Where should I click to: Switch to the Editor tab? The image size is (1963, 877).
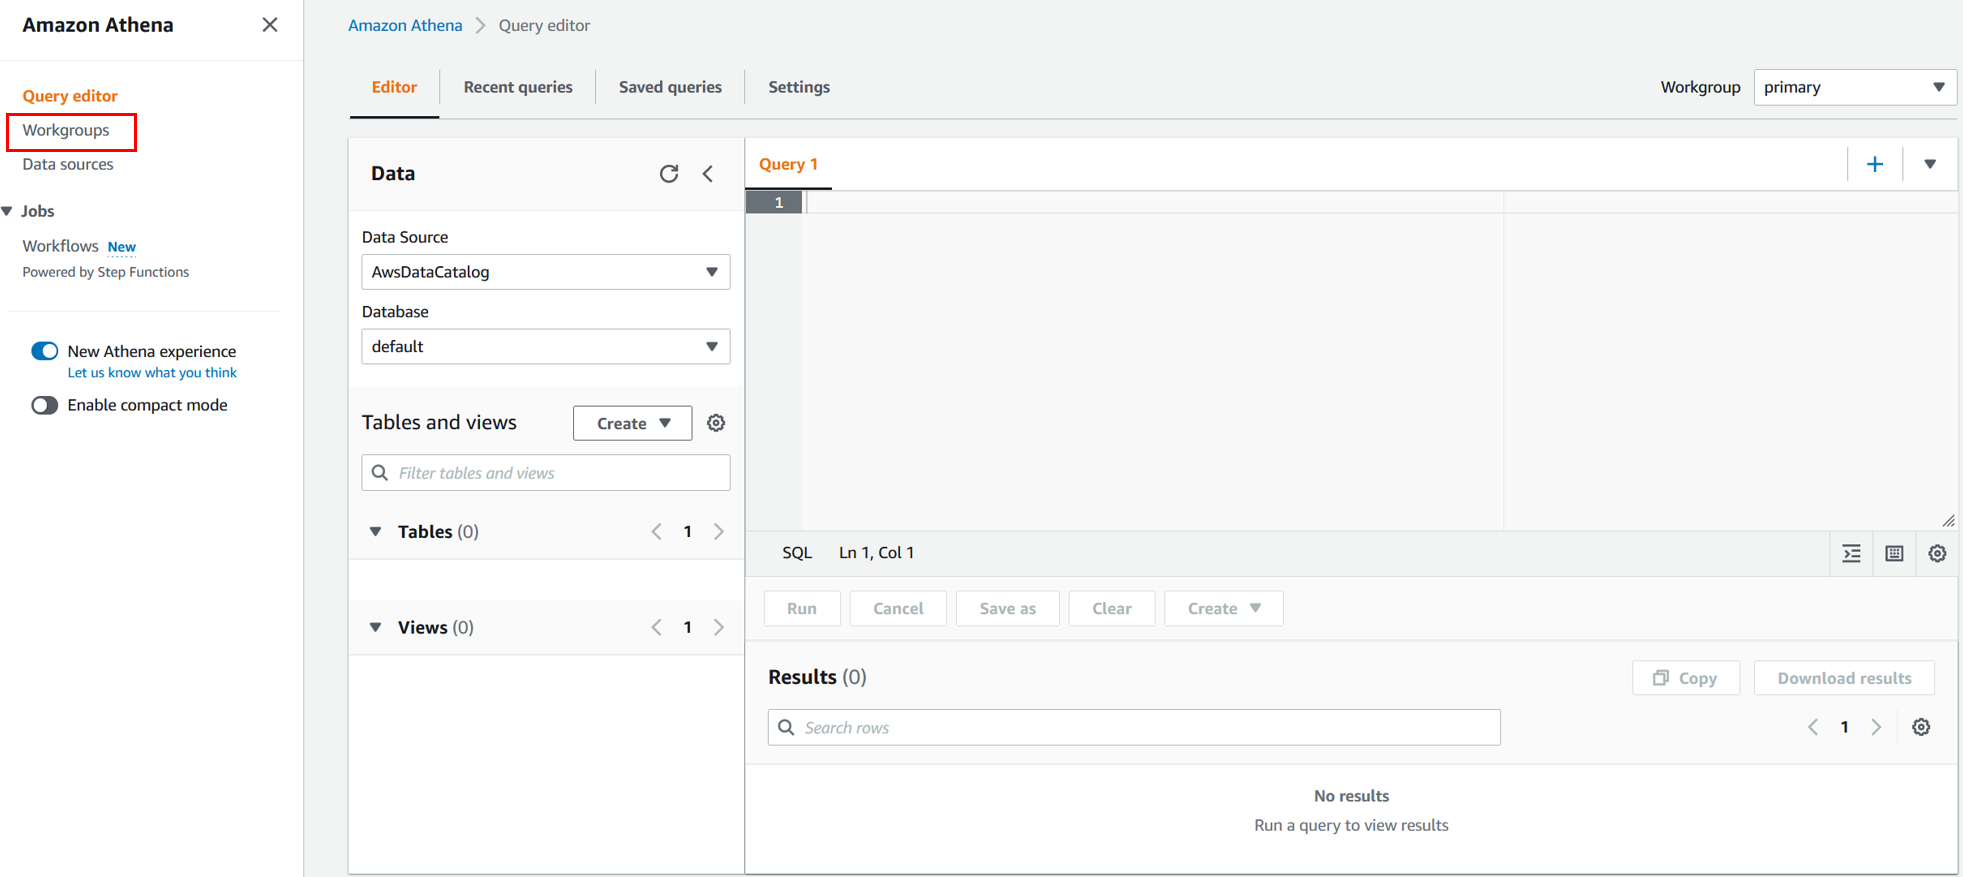[394, 87]
